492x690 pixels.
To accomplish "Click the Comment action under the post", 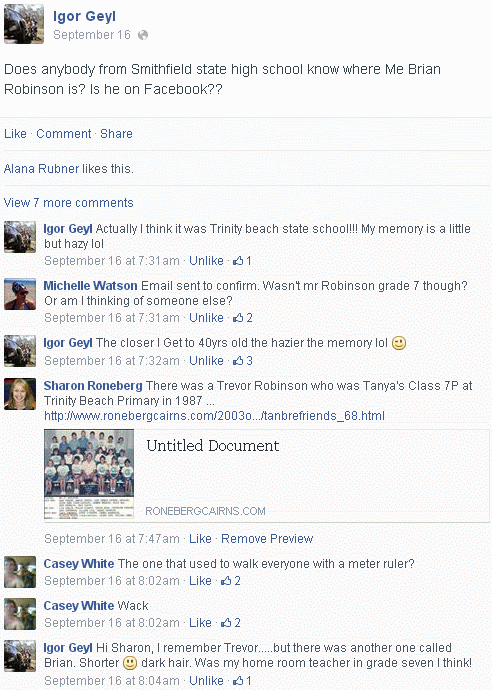I will (63, 134).
